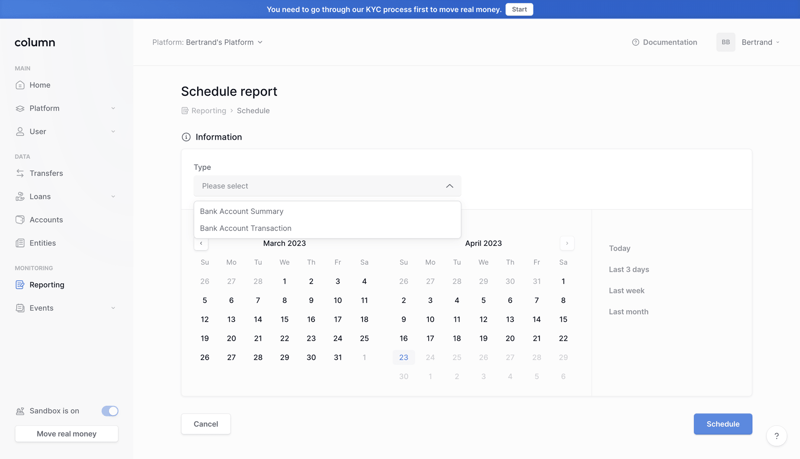The width and height of the screenshot is (800, 459).
Task: Go to previous month in calendar
Action: pyautogui.click(x=201, y=243)
